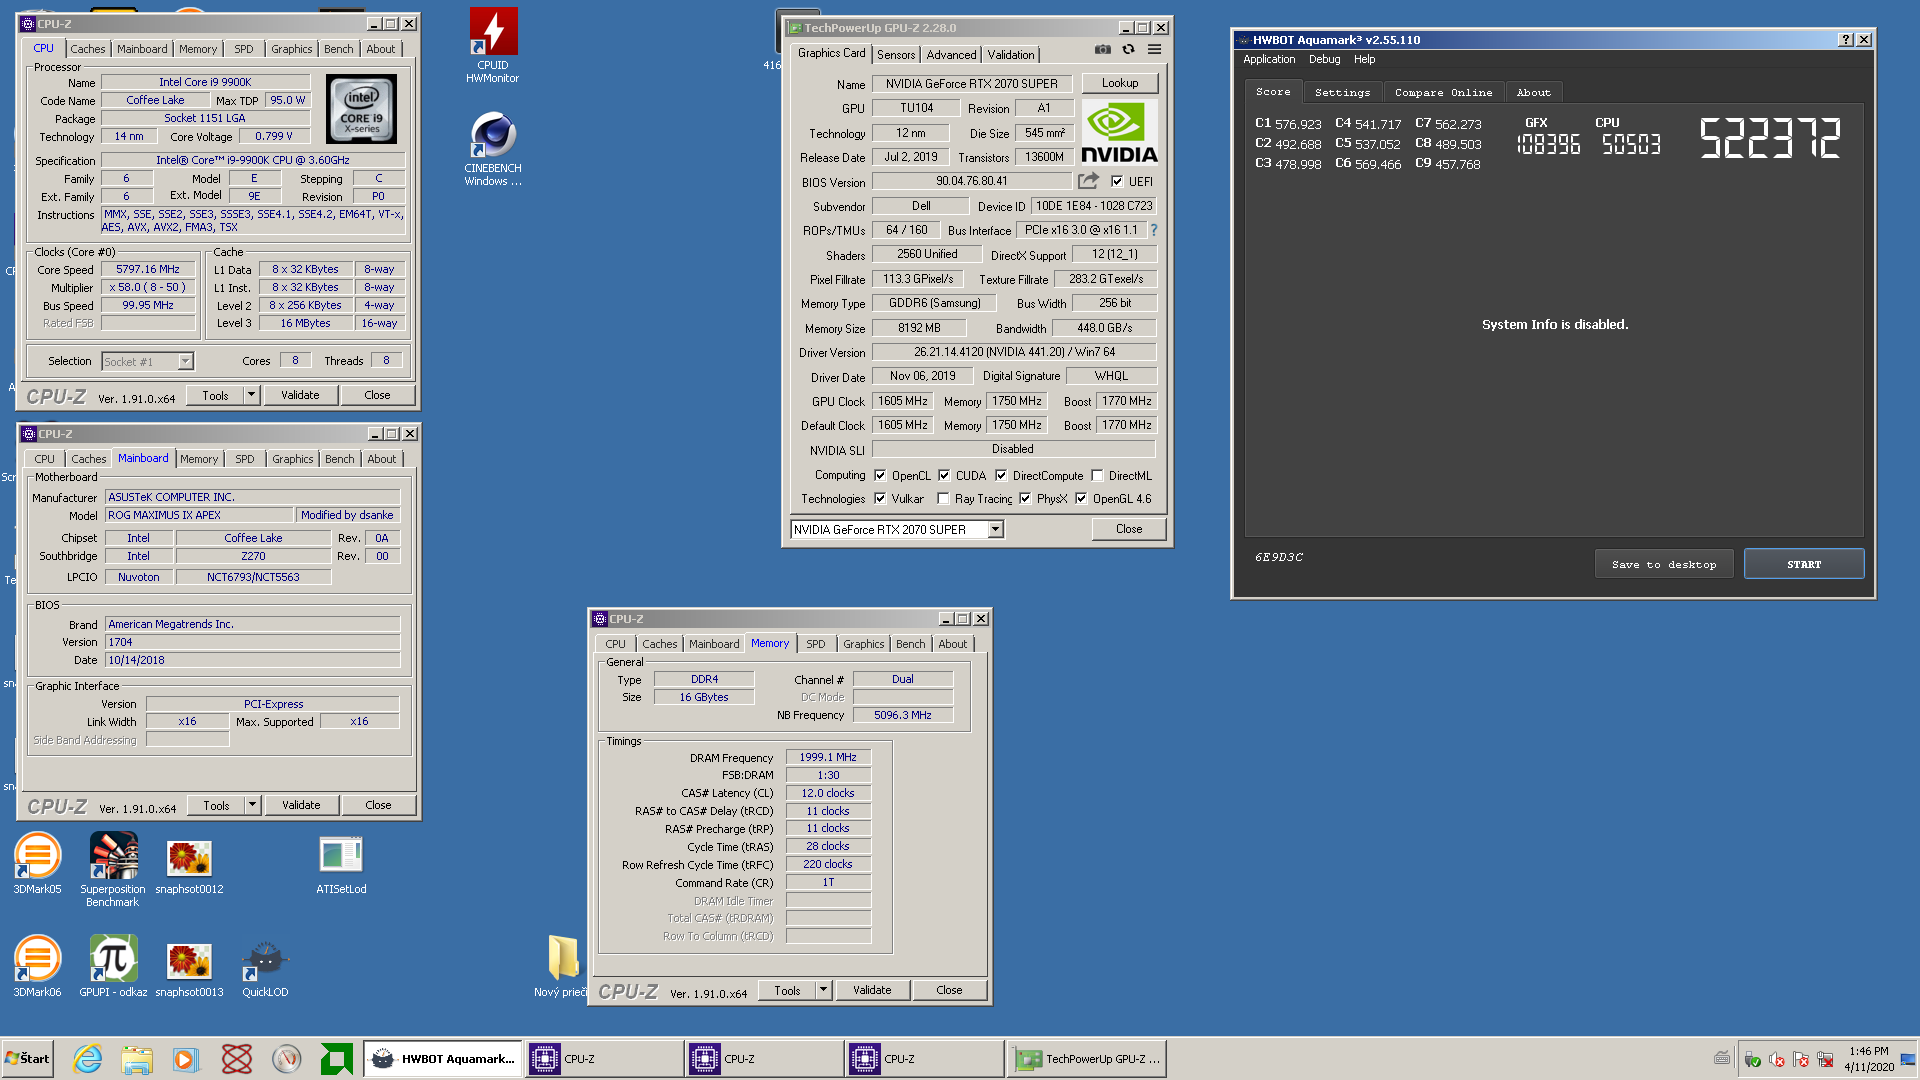Click the green square taskbar icon

coord(336,1059)
